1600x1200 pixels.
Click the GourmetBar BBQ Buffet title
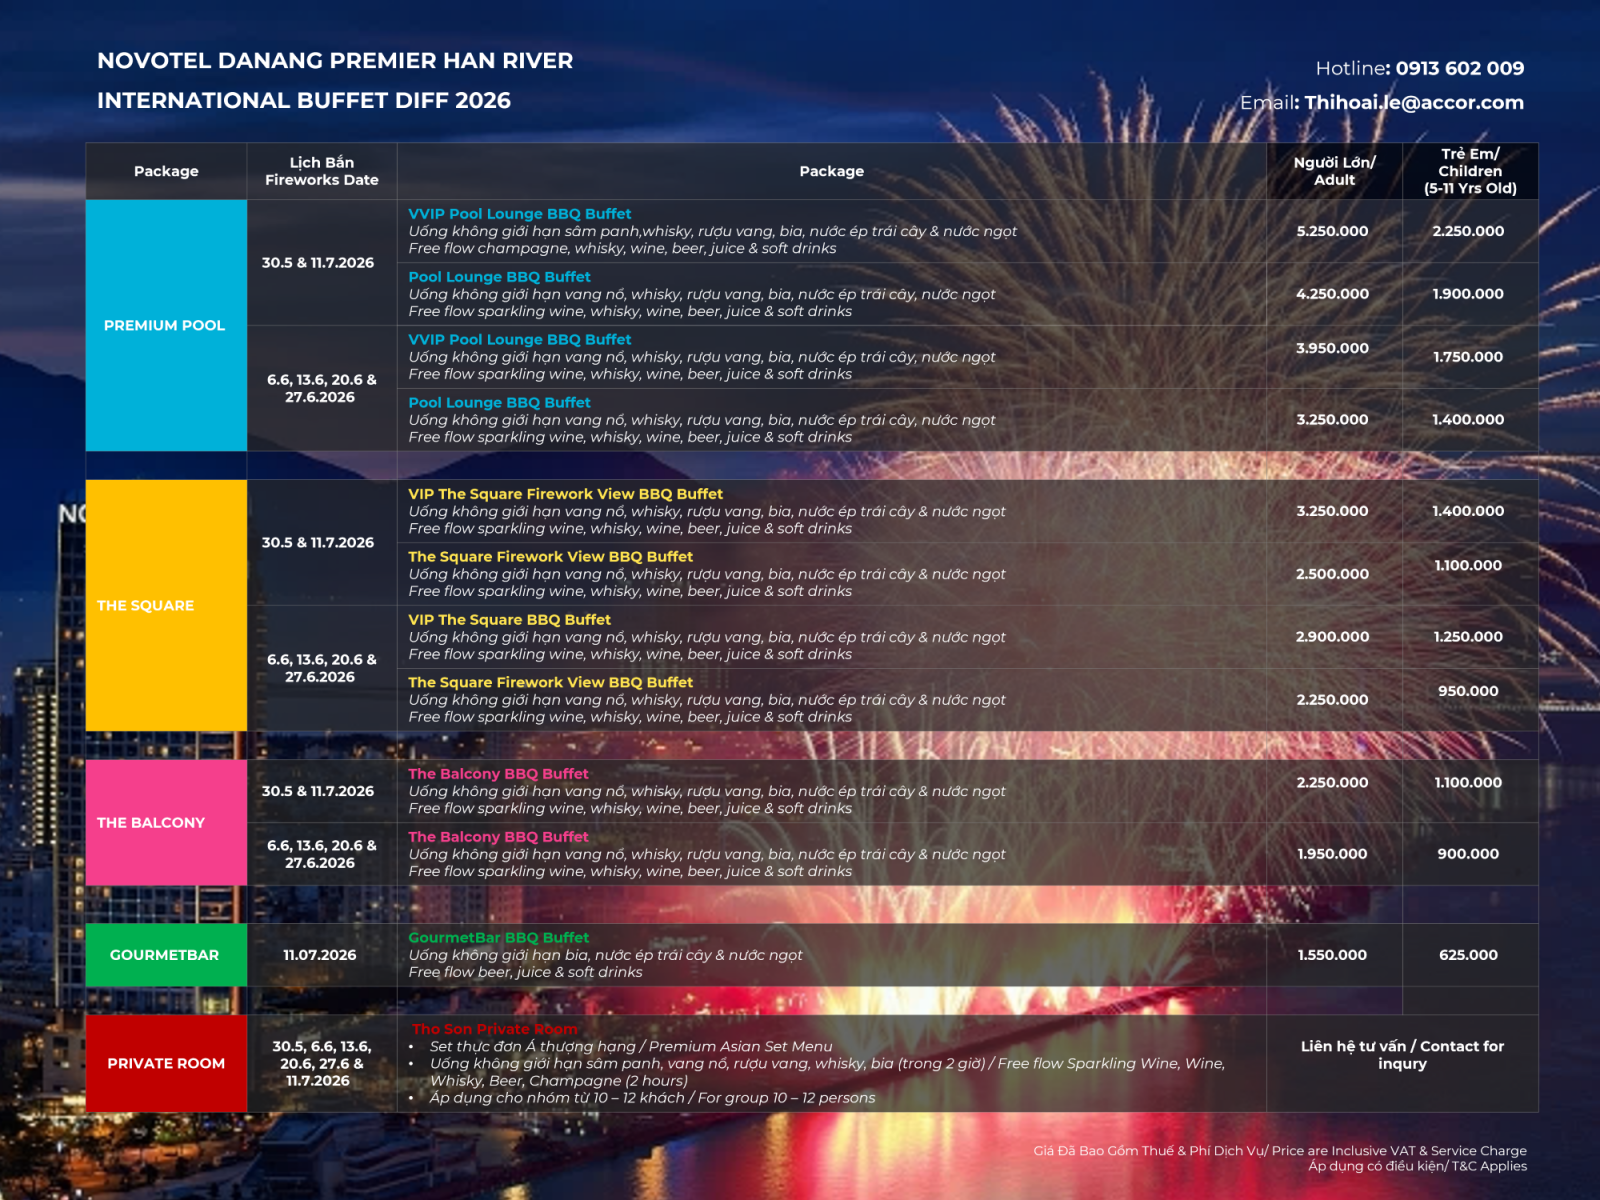point(498,938)
